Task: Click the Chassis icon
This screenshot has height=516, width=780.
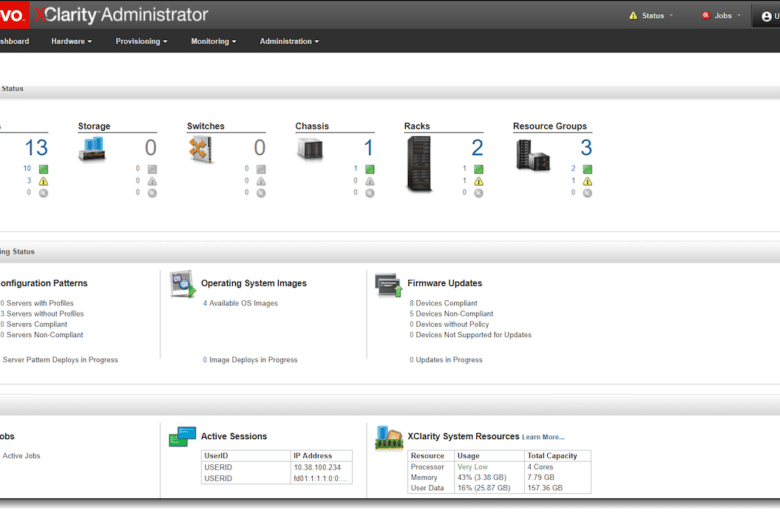Action: coord(310,149)
